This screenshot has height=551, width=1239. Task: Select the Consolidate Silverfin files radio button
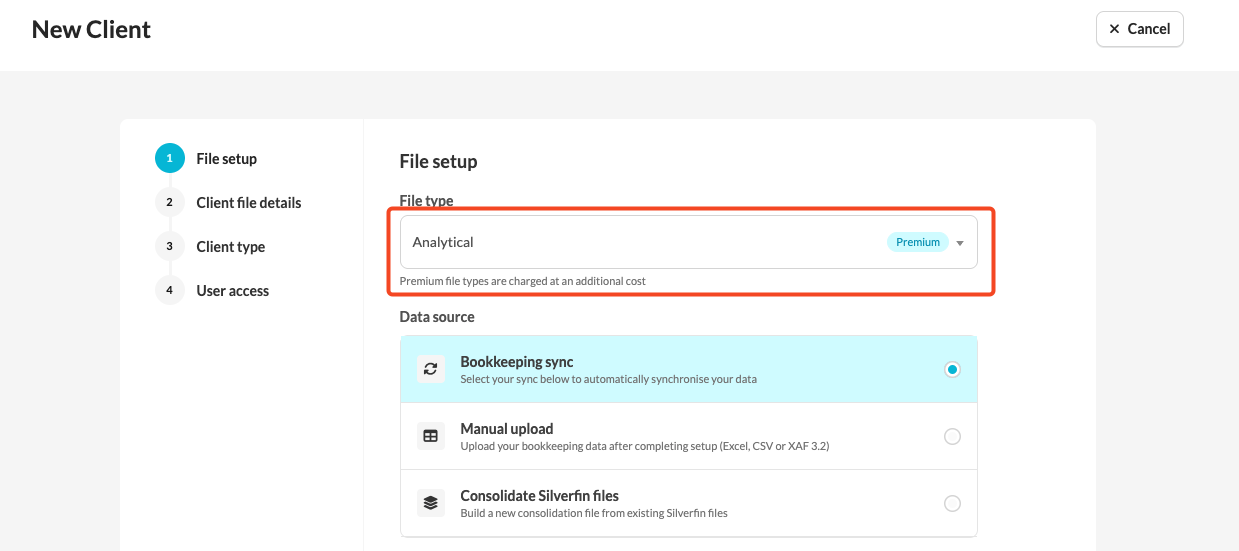pos(952,503)
